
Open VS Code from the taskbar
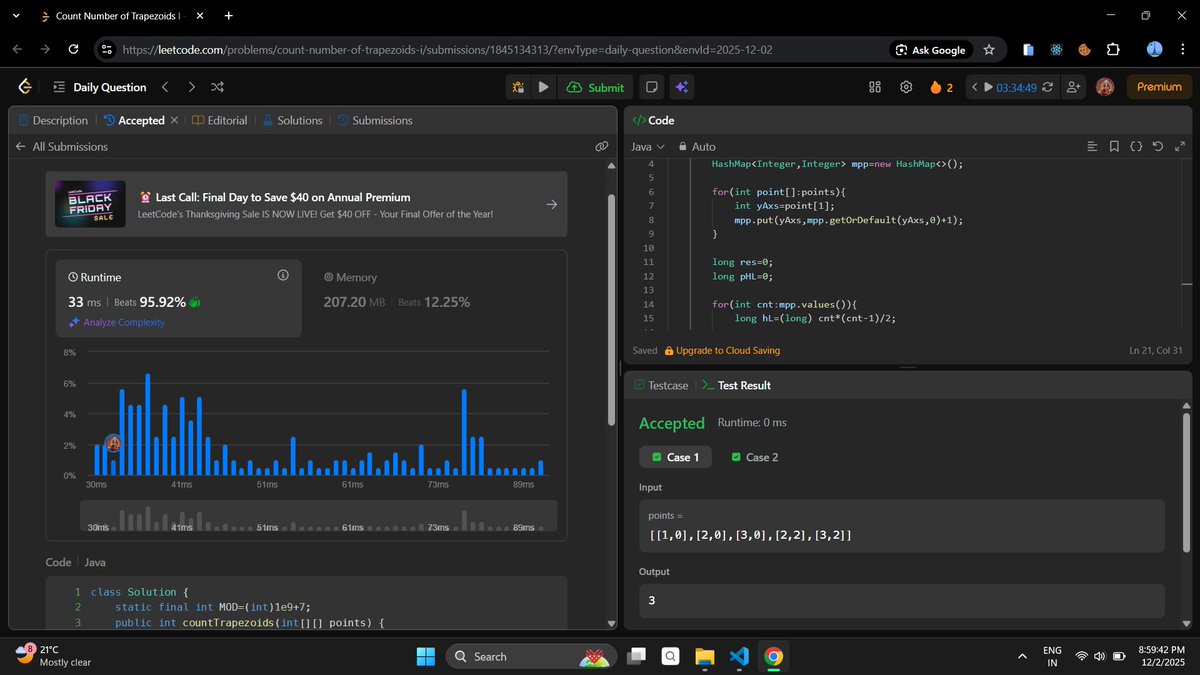pyautogui.click(x=739, y=657)
